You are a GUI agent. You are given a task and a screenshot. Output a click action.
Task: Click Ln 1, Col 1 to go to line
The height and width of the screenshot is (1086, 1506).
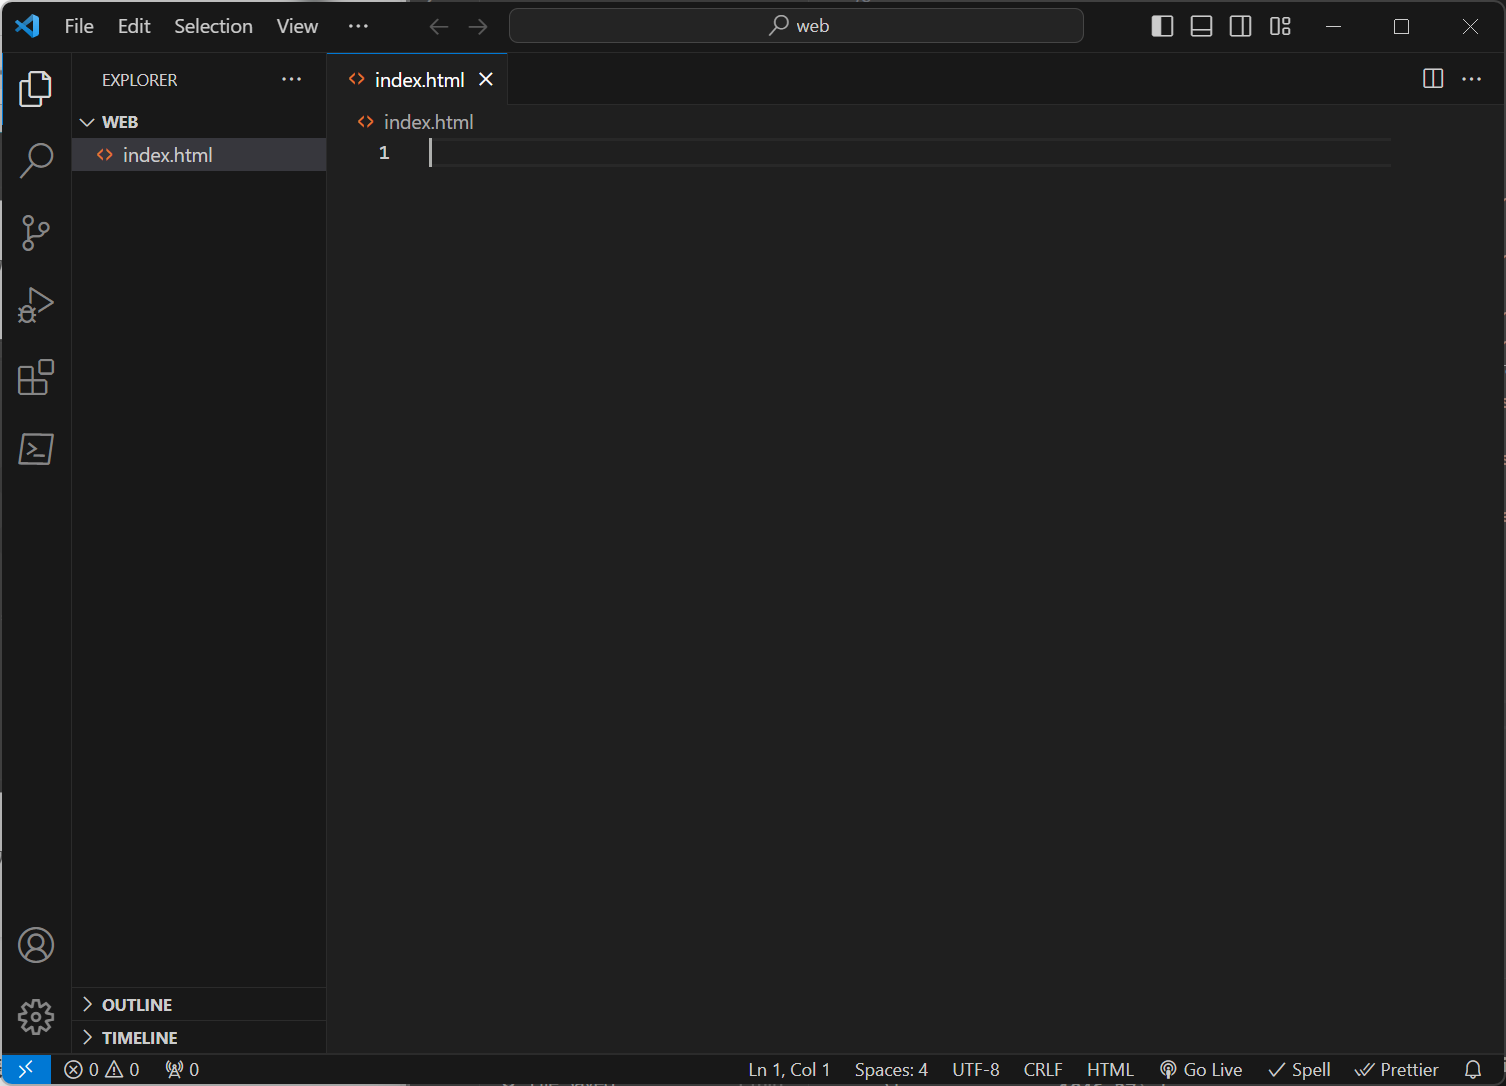click(x=789, y=1069)
